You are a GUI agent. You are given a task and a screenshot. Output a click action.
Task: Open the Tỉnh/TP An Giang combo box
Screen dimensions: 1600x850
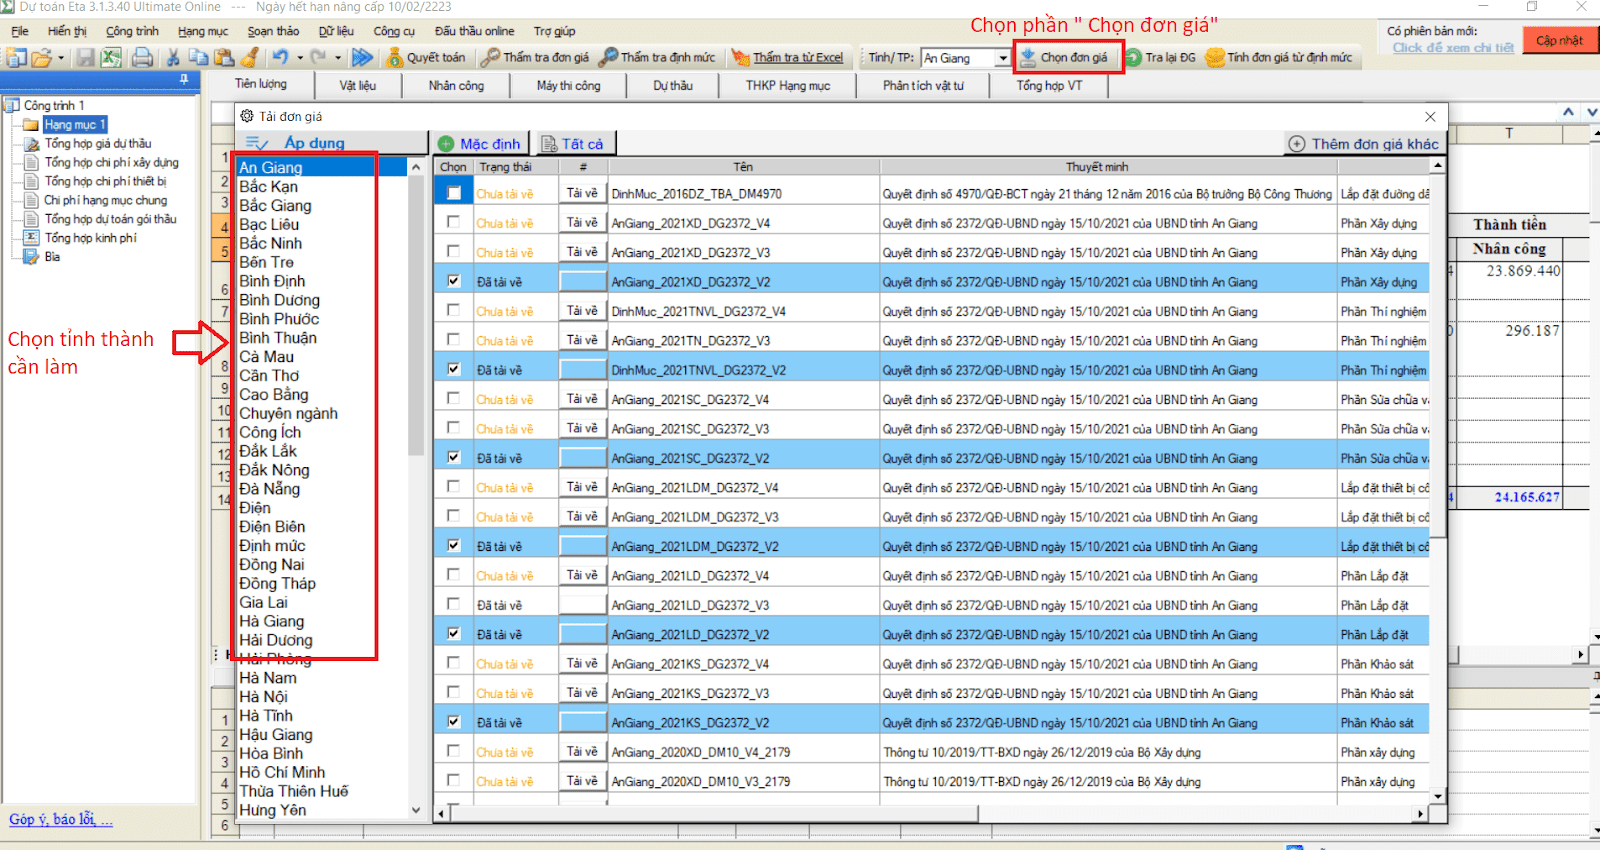(x=966, y=58)
